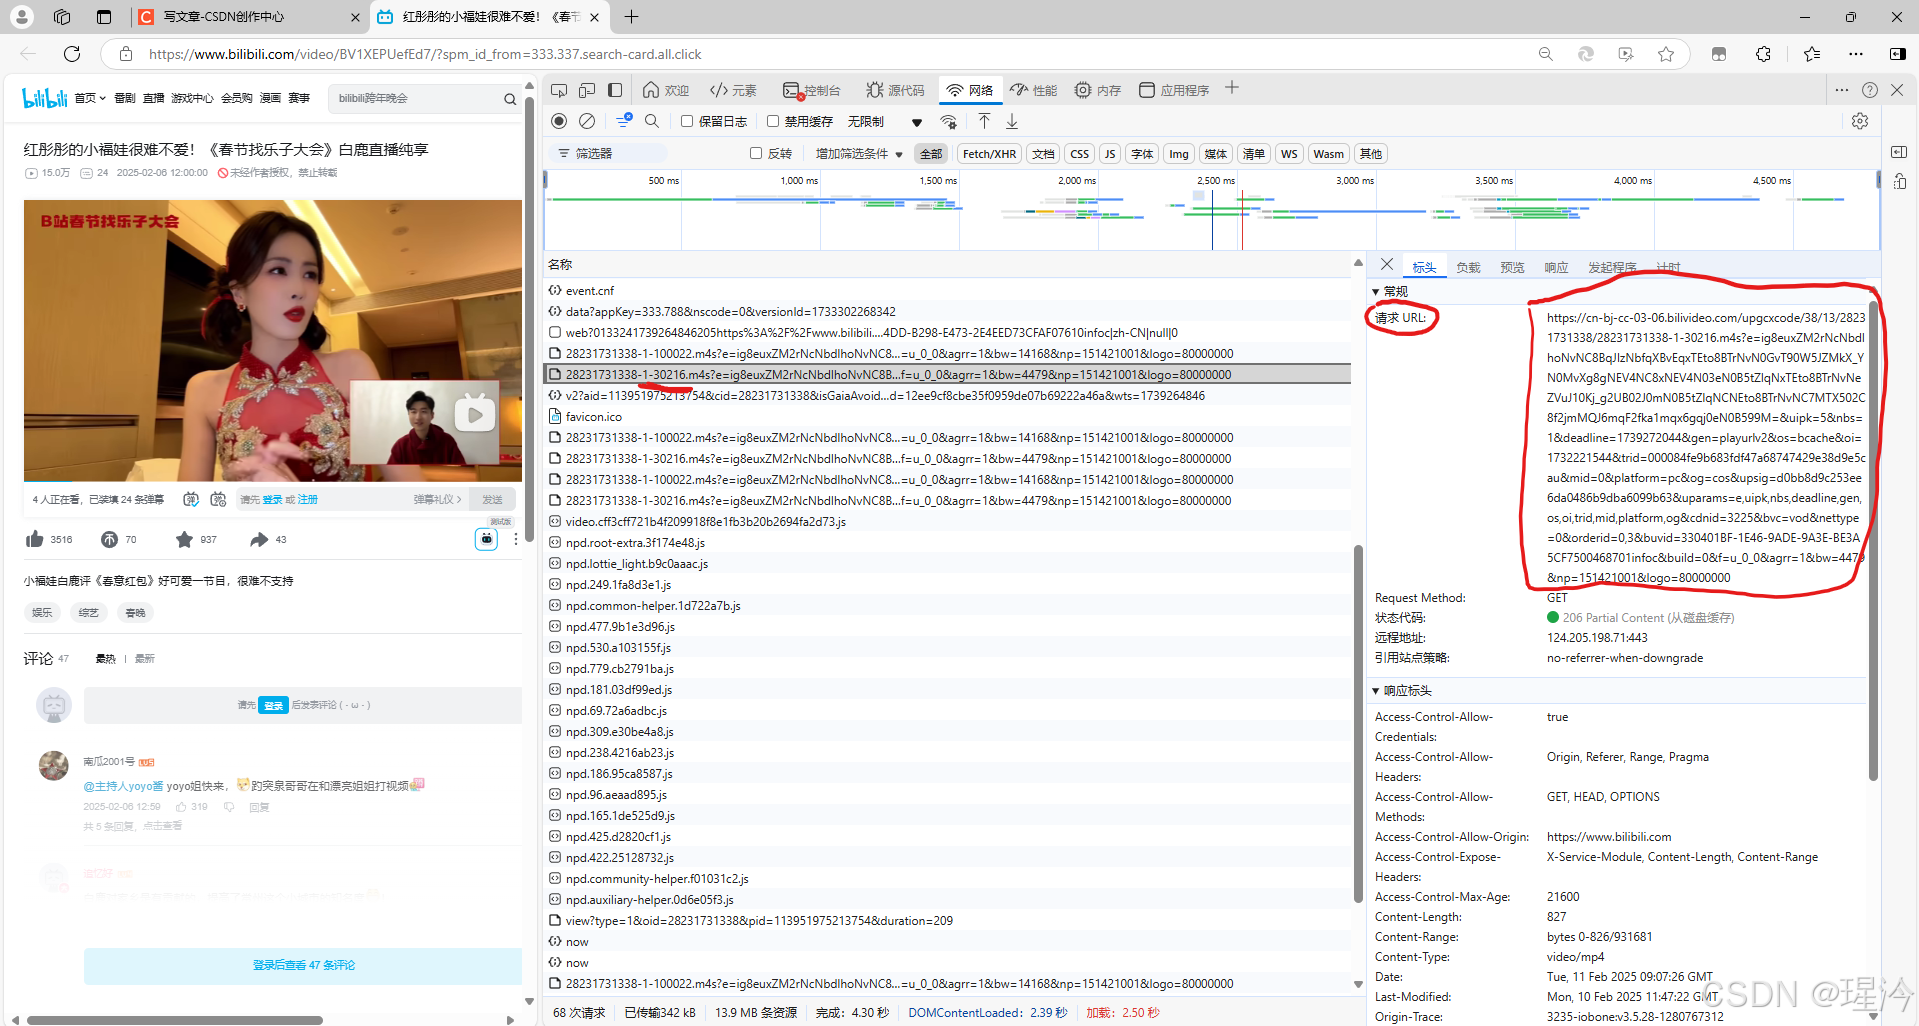Switch to the 性能 DevTools tab
This screenshot has width=1919, height=1026.
pyautogui.click(x=1034, y=90)
